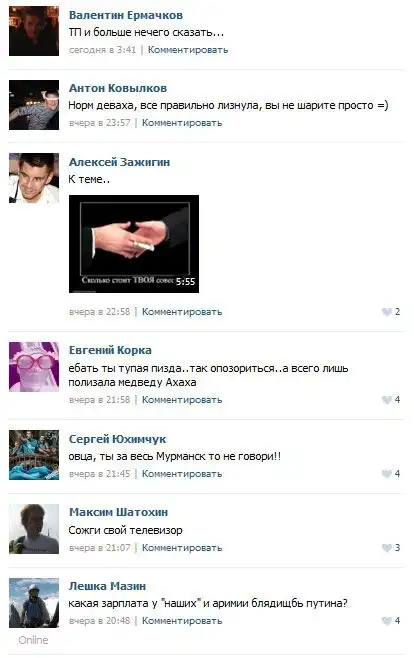The width and height of the screenshot is (414, 658).
Task: Open Антон Ковылков's profile picture
Action: (x=34, y=105)
